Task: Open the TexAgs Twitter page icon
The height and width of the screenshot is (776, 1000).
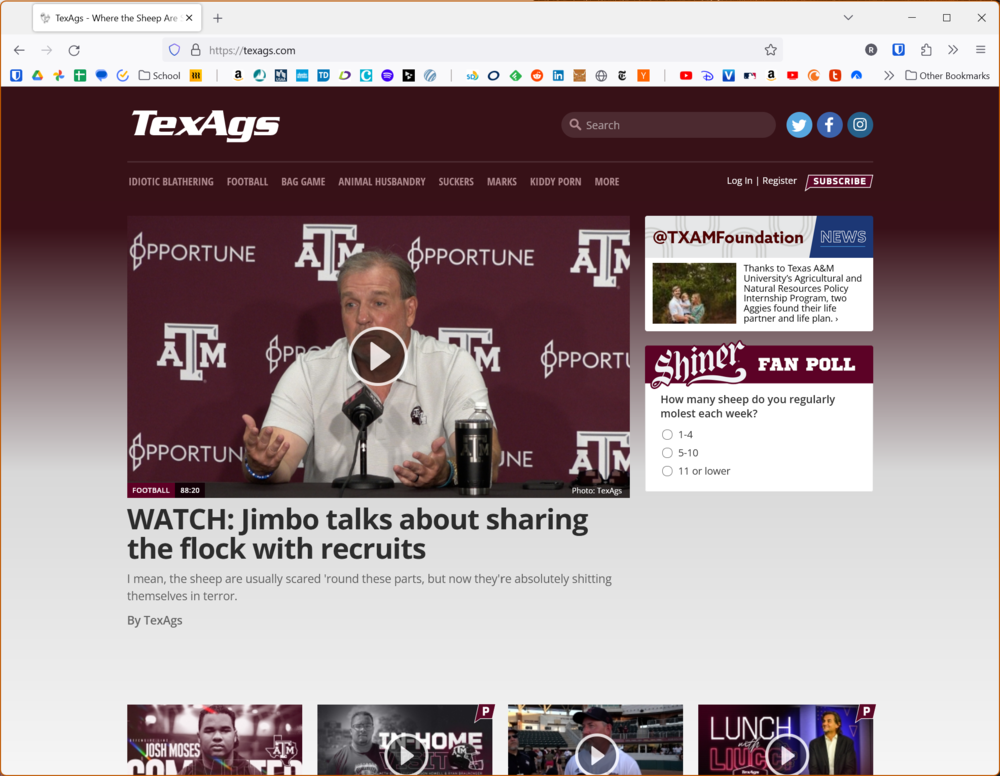Action: tap(799, 125)
